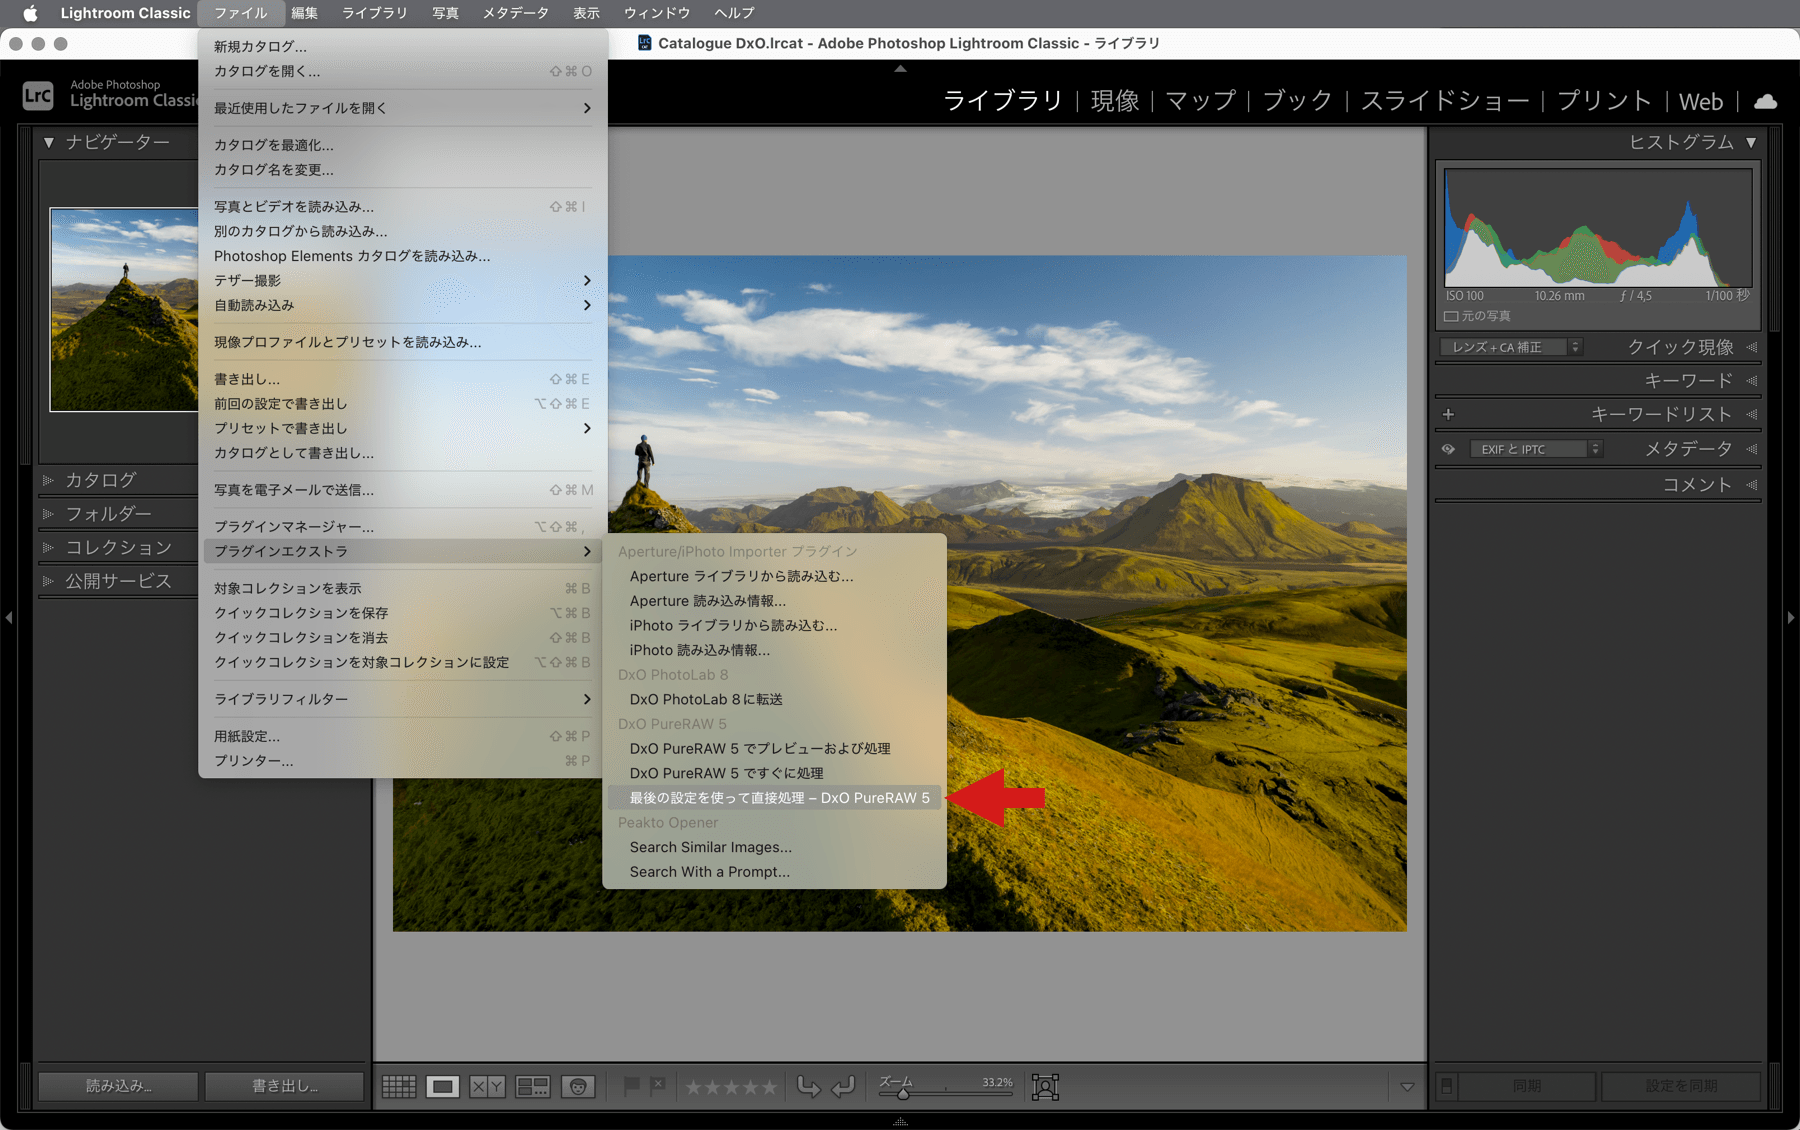Expand the クイック現像 panel
The width and height of the screenshot is (1800, 1130).
(x=1752, y=347)
